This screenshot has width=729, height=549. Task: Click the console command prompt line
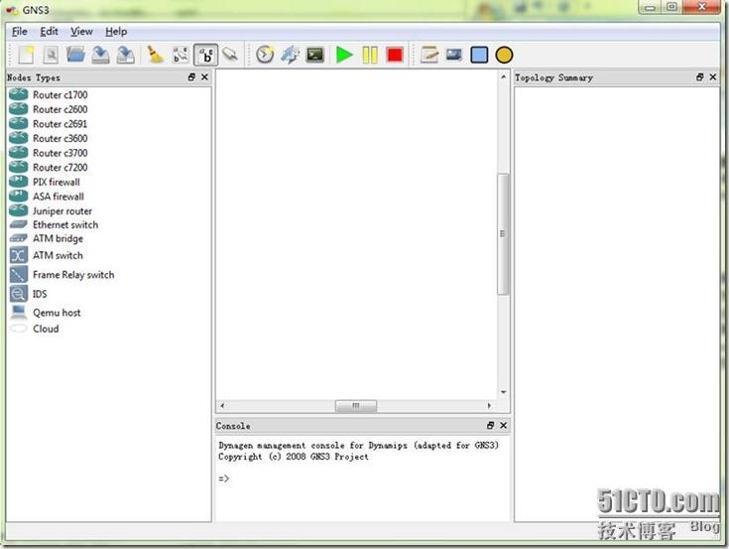pyautogui.click(x=224, y=478)
